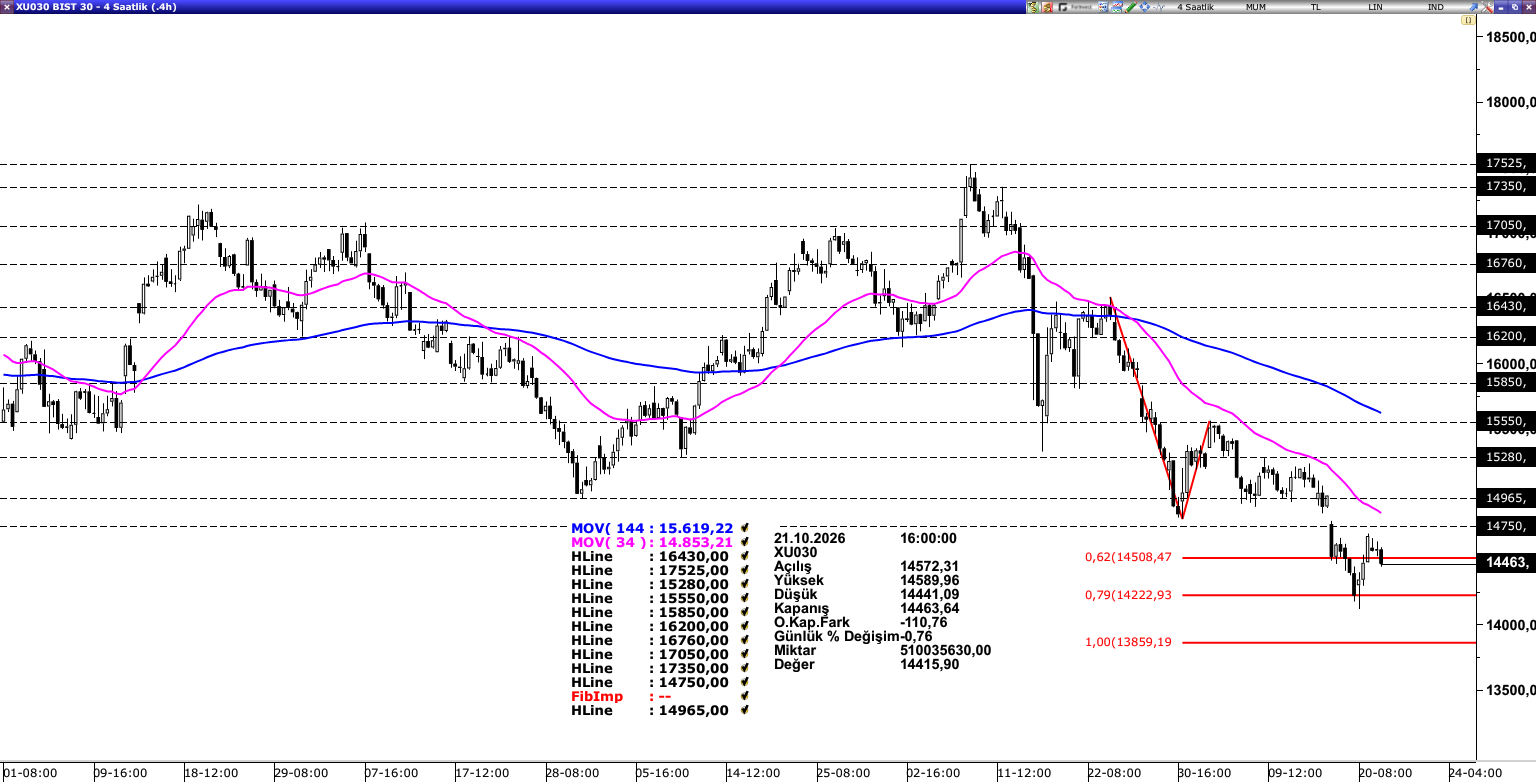Click the MOV( 144 : 15.619,22 legend label

pyautogui.click(x=652, y=528)
